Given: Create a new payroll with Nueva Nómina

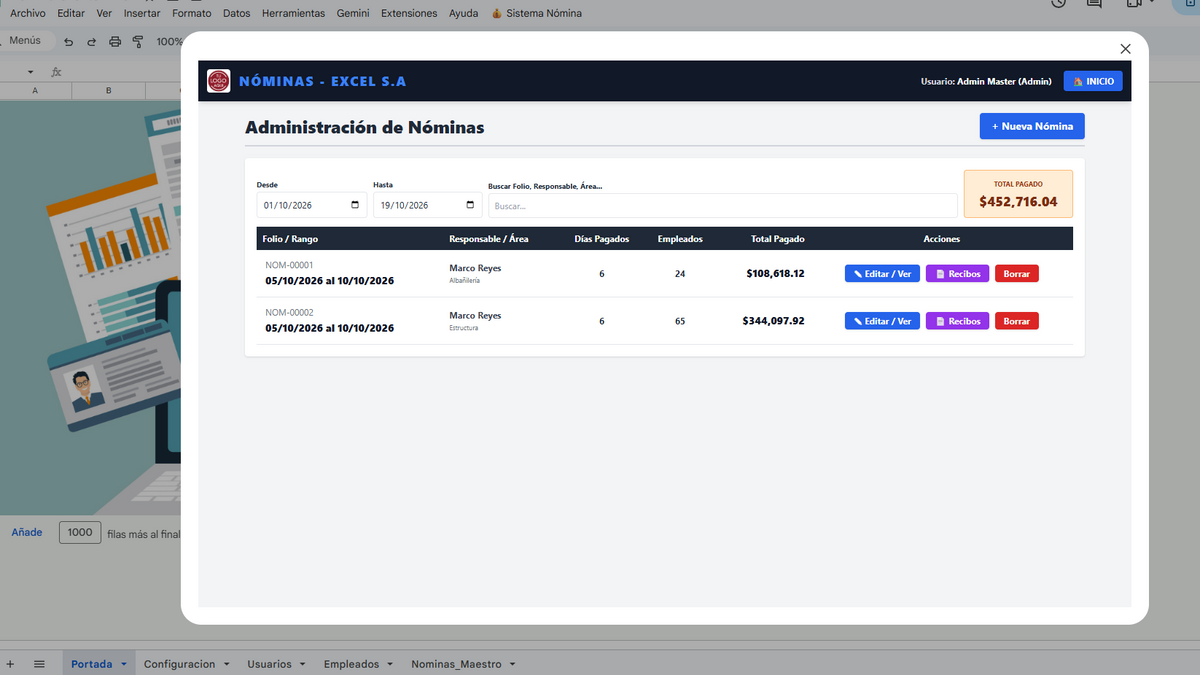Looking at the screenshot, I should coord(1032,126).
